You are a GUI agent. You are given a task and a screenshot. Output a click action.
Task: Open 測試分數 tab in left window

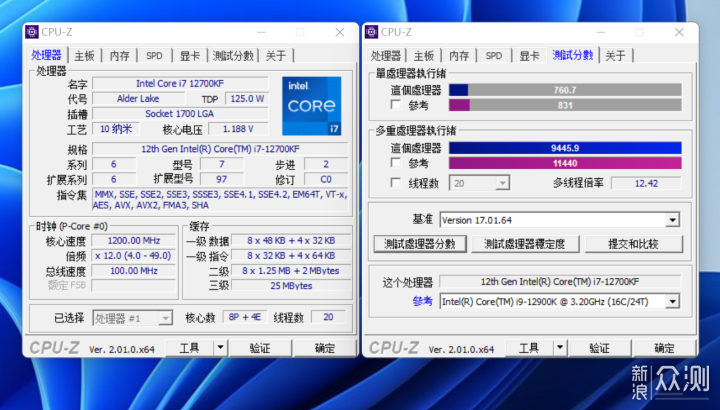[x=233, y=56]
